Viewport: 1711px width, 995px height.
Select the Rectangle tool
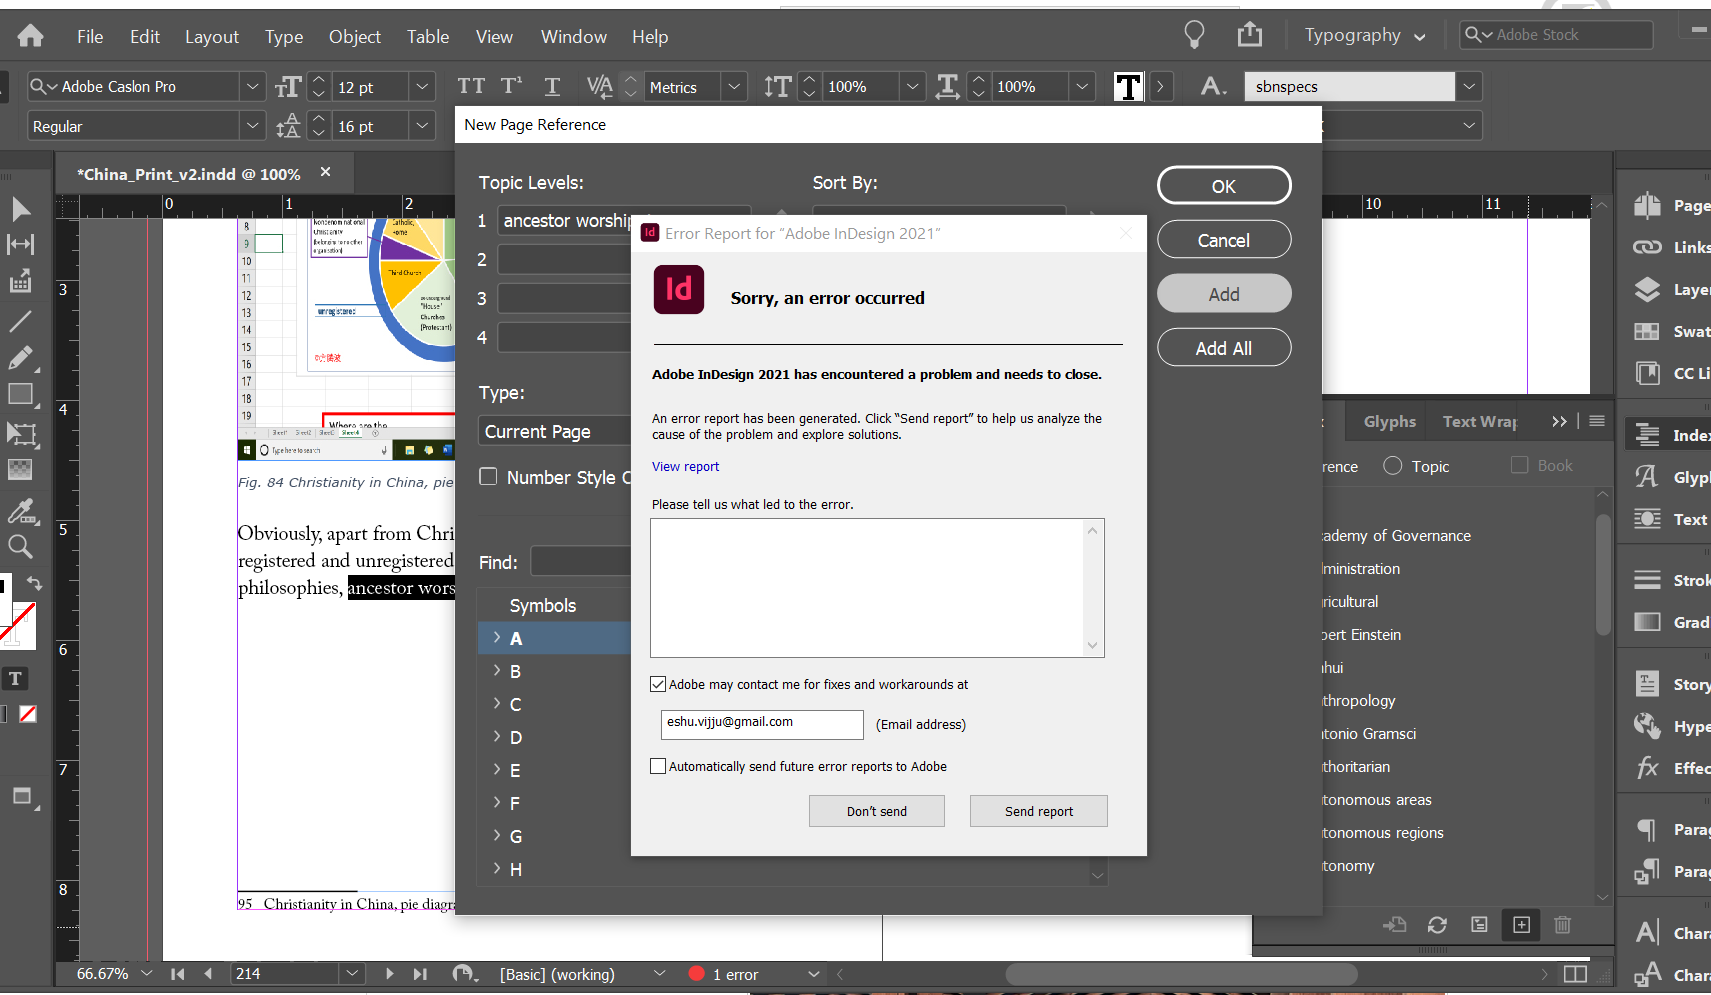(x=22, y=394)
